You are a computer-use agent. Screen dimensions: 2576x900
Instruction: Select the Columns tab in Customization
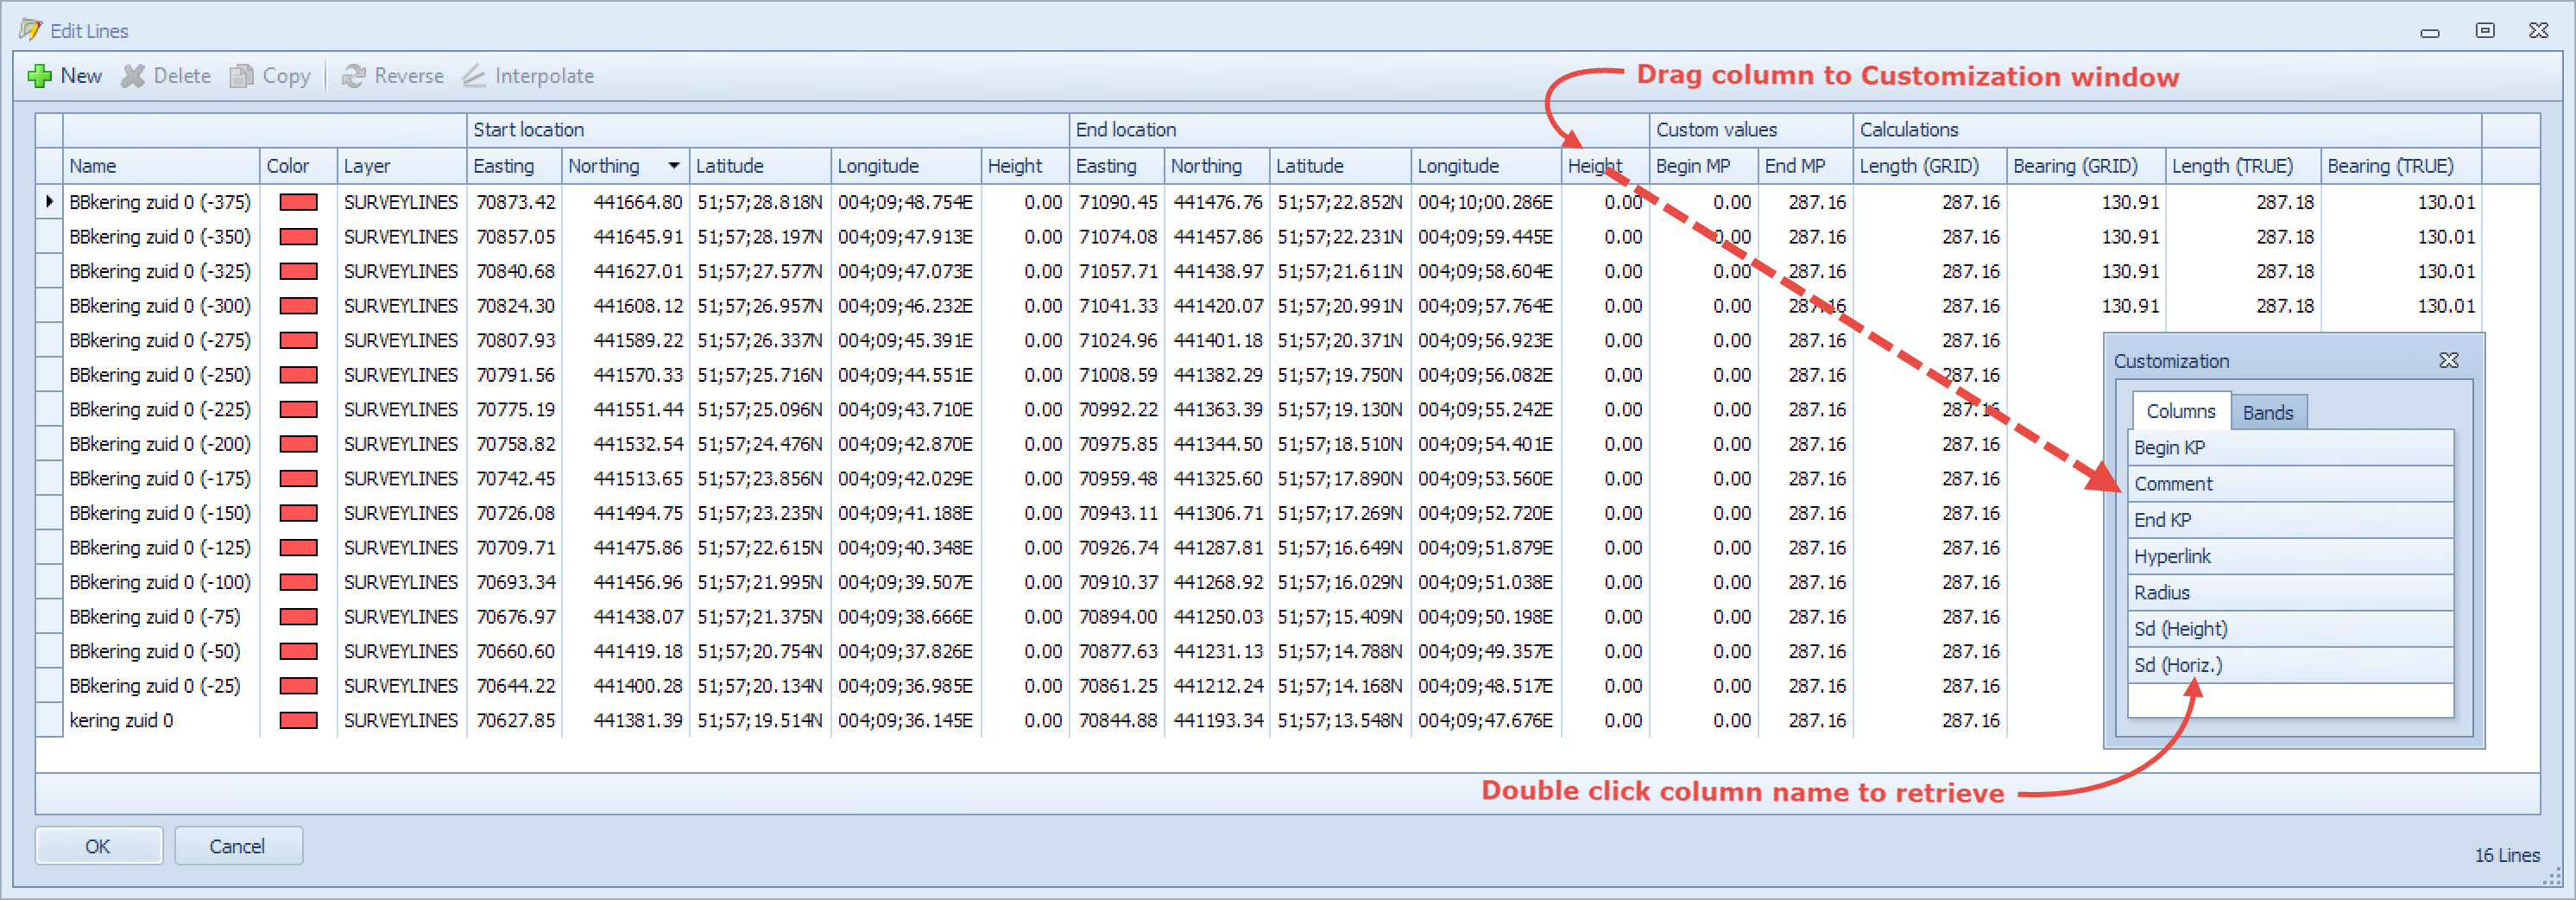pyautogui.click(x=2180, y=411)
